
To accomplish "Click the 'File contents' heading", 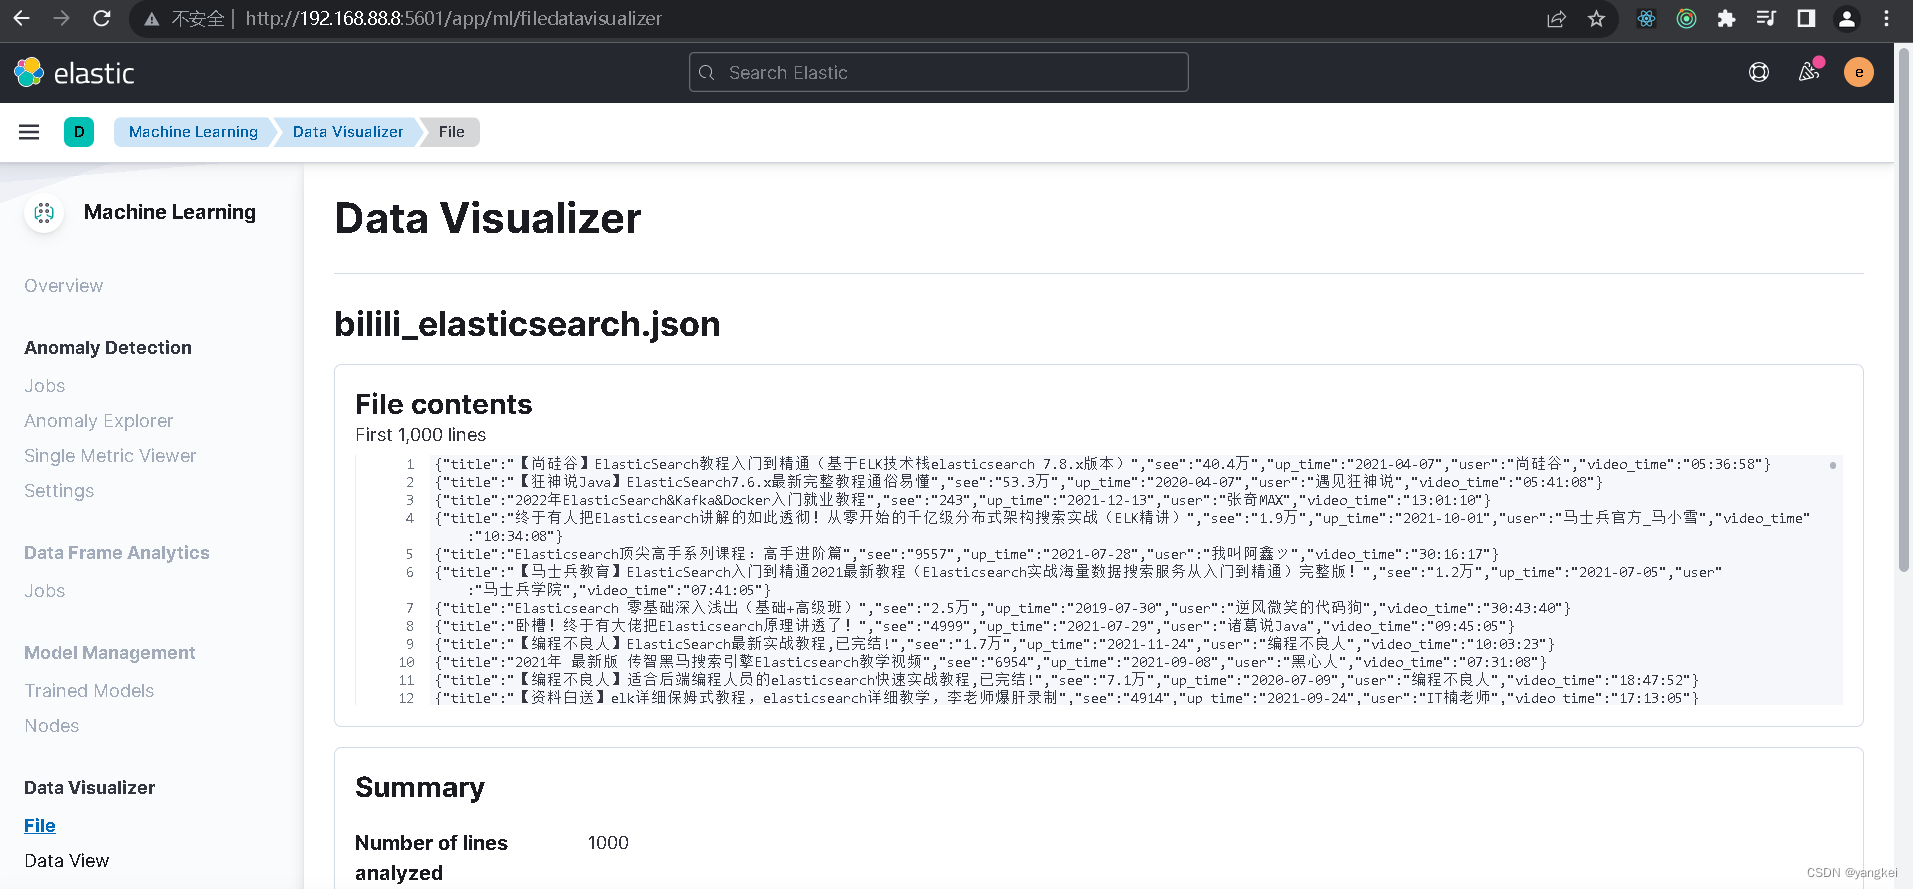I will (x=444, y=404).
